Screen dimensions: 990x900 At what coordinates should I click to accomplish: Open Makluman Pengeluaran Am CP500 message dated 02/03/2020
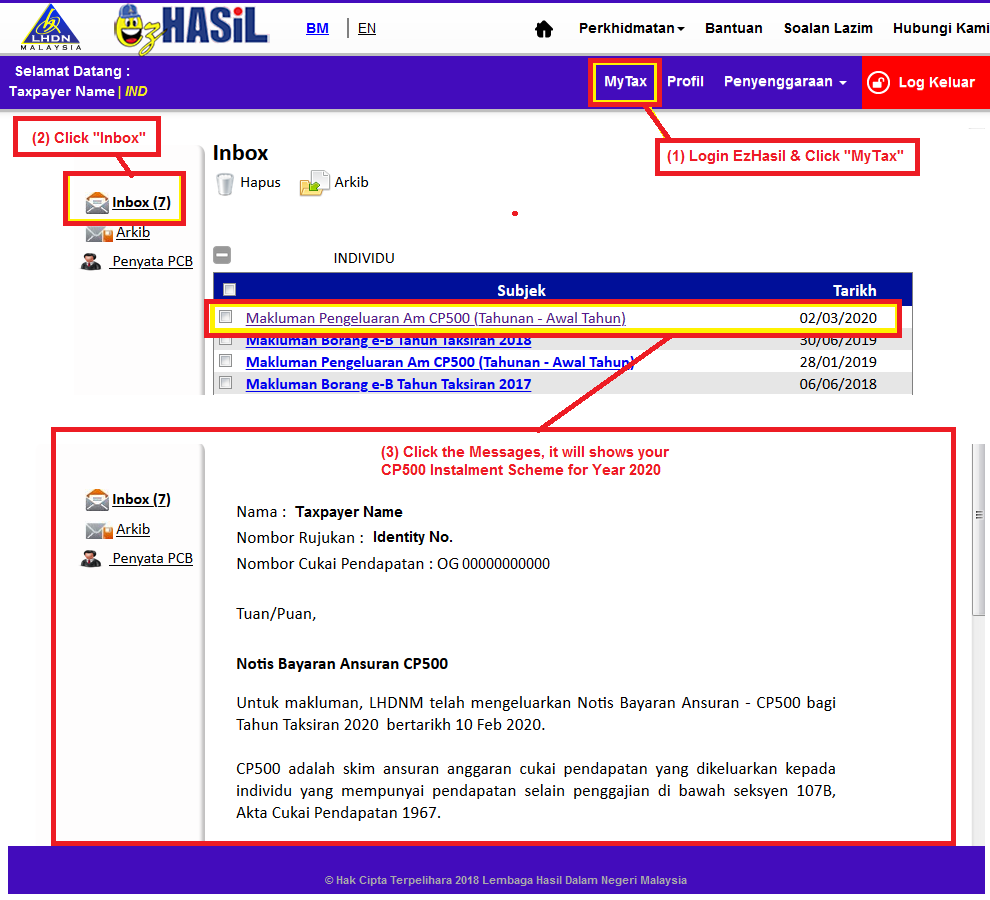(x=436, y=318)
